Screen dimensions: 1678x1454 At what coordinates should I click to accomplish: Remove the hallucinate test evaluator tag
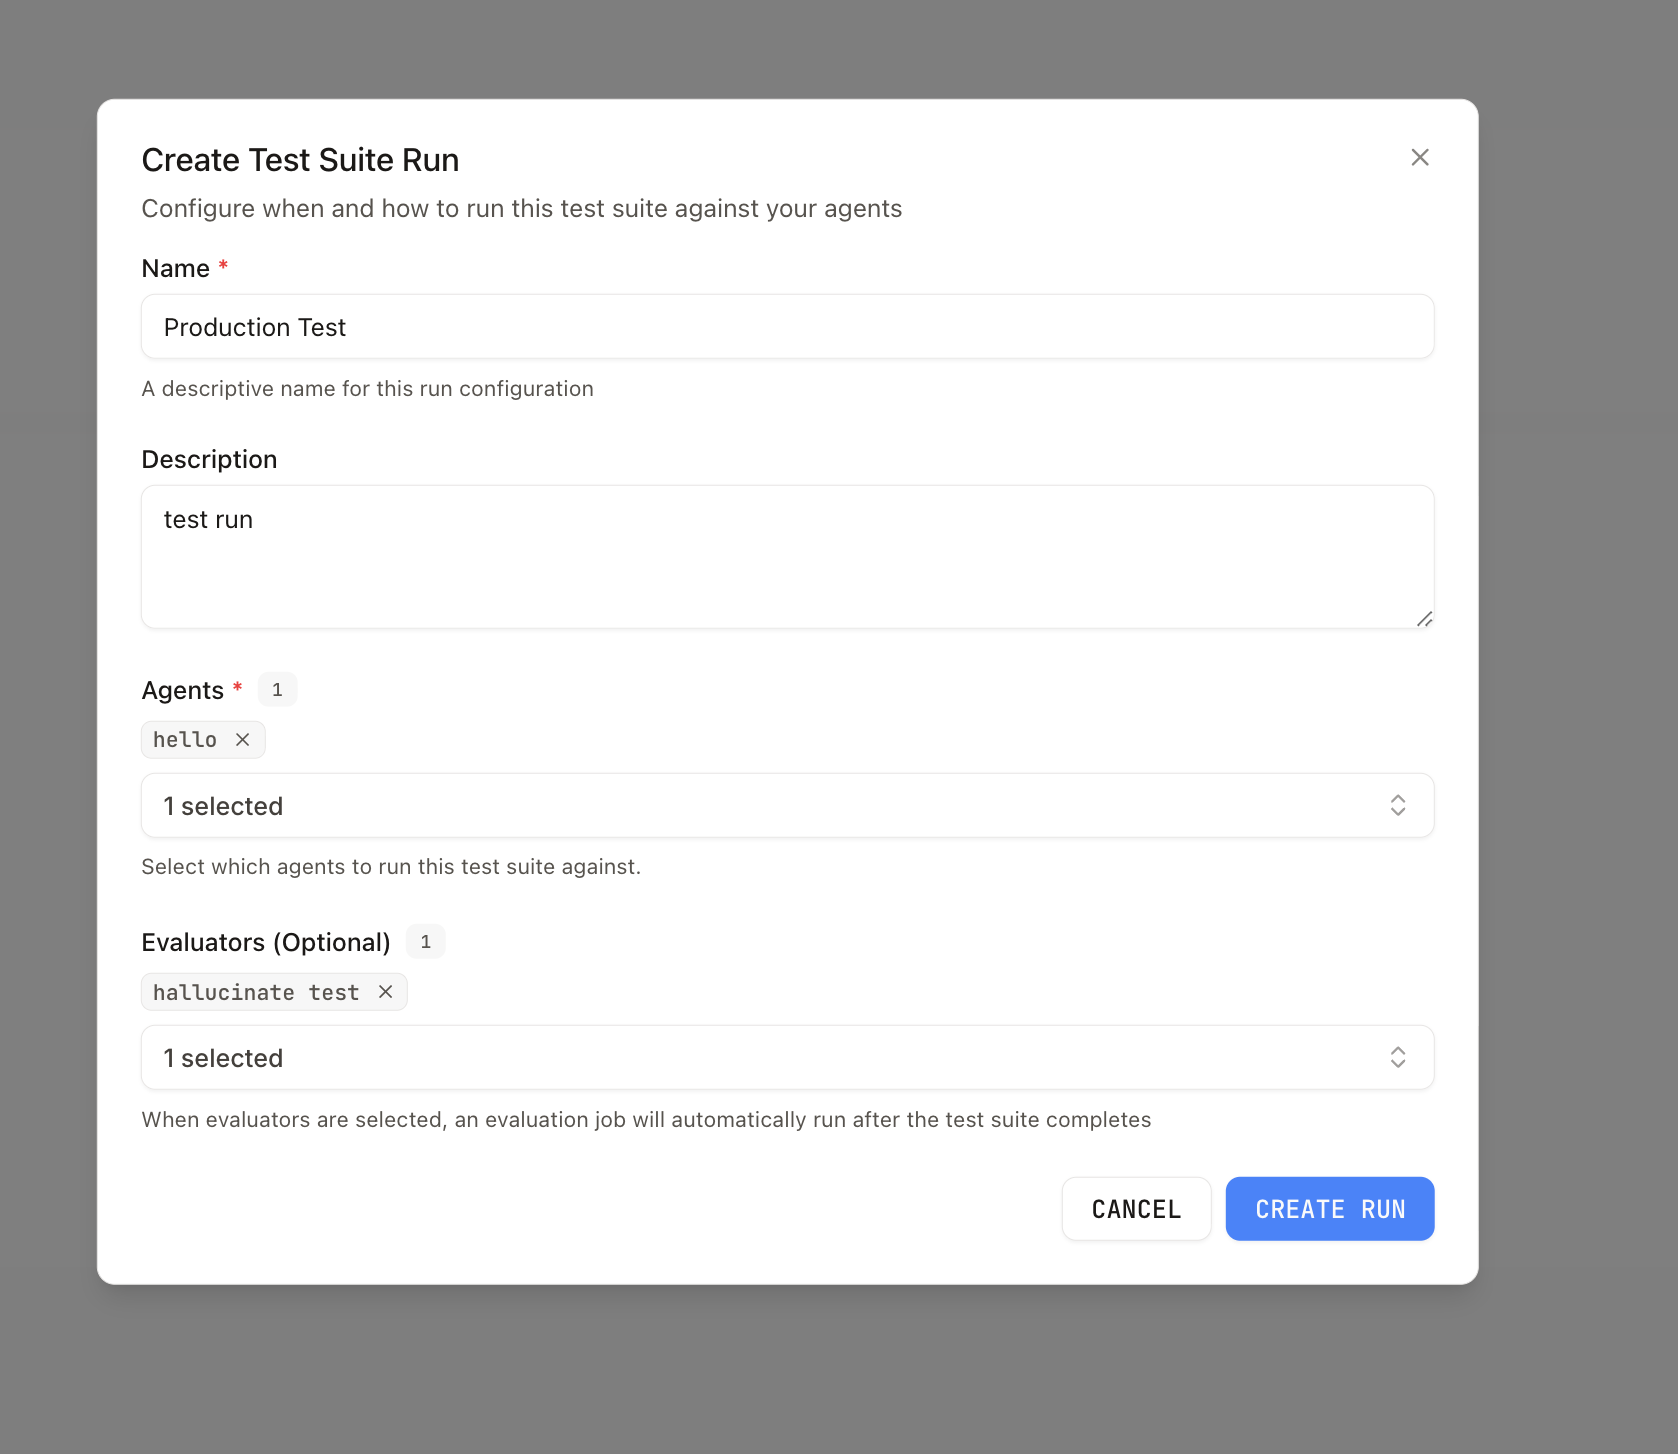[x=385, y=992]
